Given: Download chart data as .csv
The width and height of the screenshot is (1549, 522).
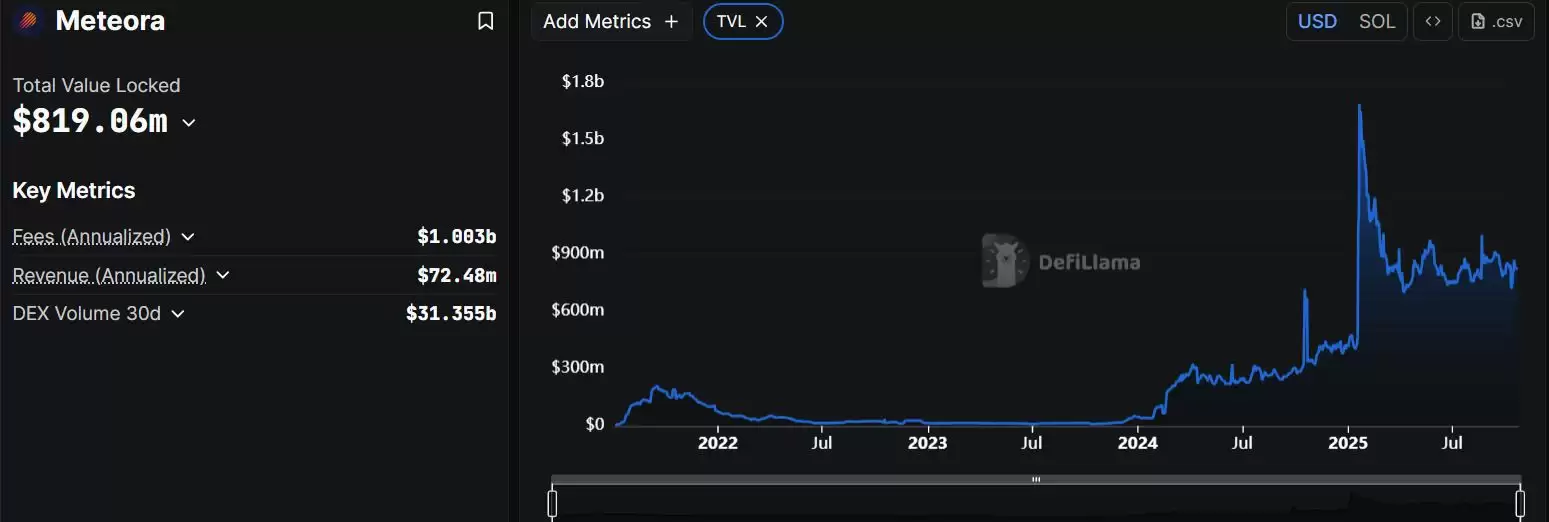Looking at the screenshot, I should (x=1496, y=21).
